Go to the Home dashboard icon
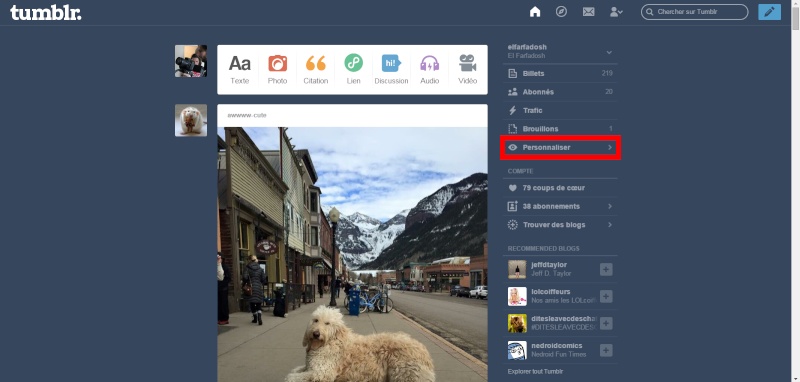Image resolution: width=800 pixels, height=382 pixels. click(x=535, y=12)
